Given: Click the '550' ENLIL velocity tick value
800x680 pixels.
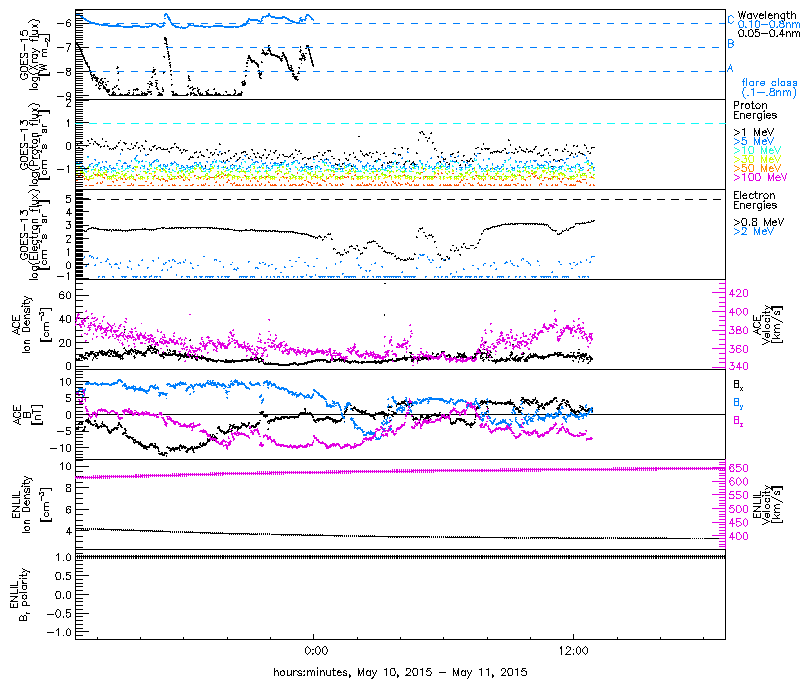Looking at the screenshot, I should 739,495.
